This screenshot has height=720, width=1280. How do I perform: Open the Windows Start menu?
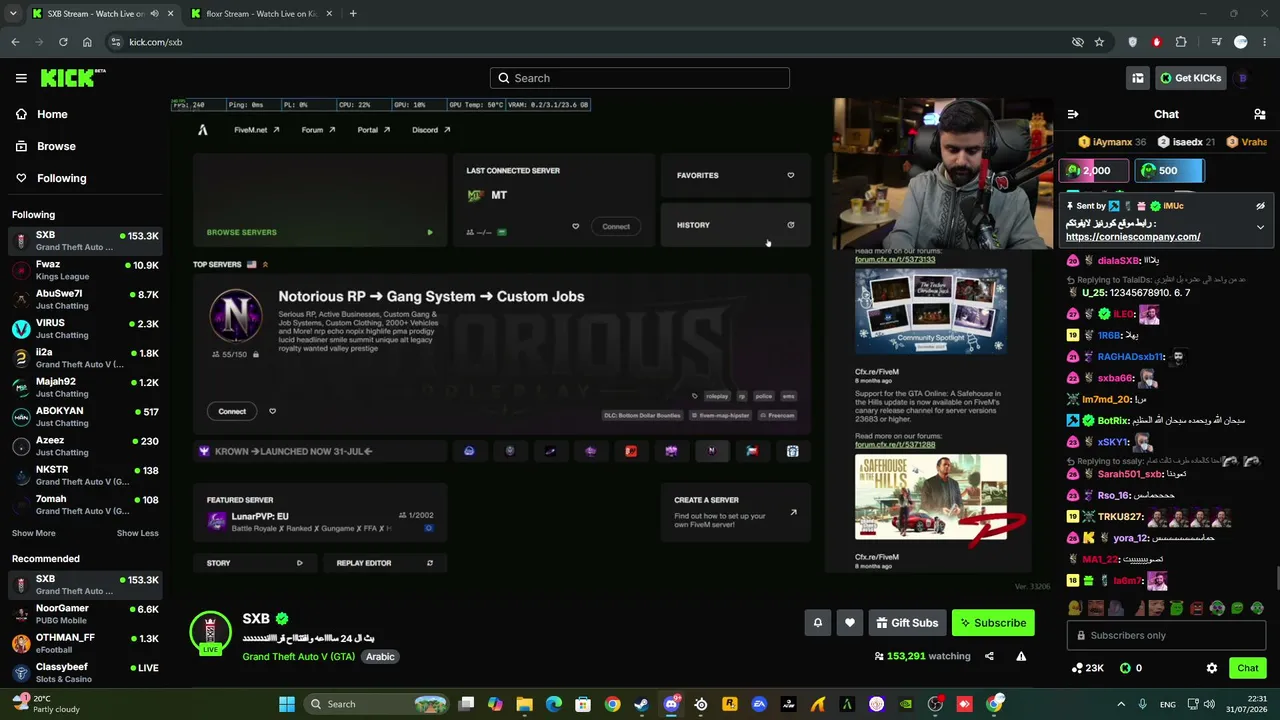(x=287, y=704)
